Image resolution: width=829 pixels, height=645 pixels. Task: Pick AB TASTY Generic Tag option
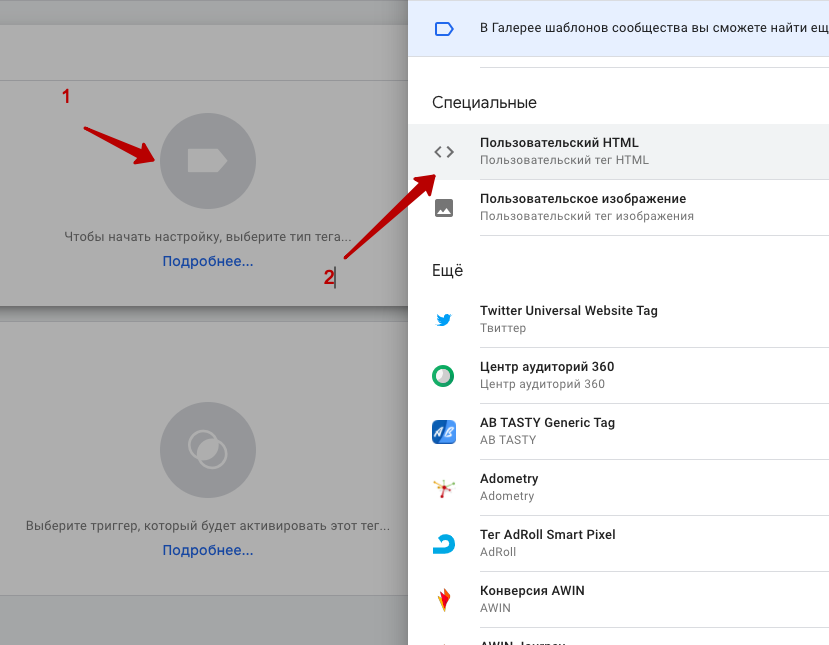547,423
